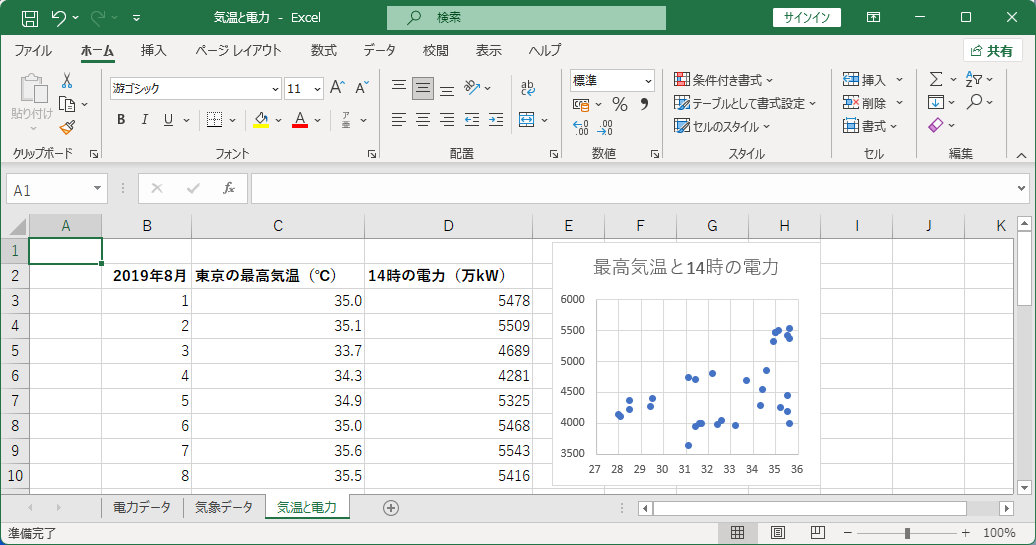
Task: Click the Merge and Center icon
Action: pyautogui.click(x=527, y=120)
